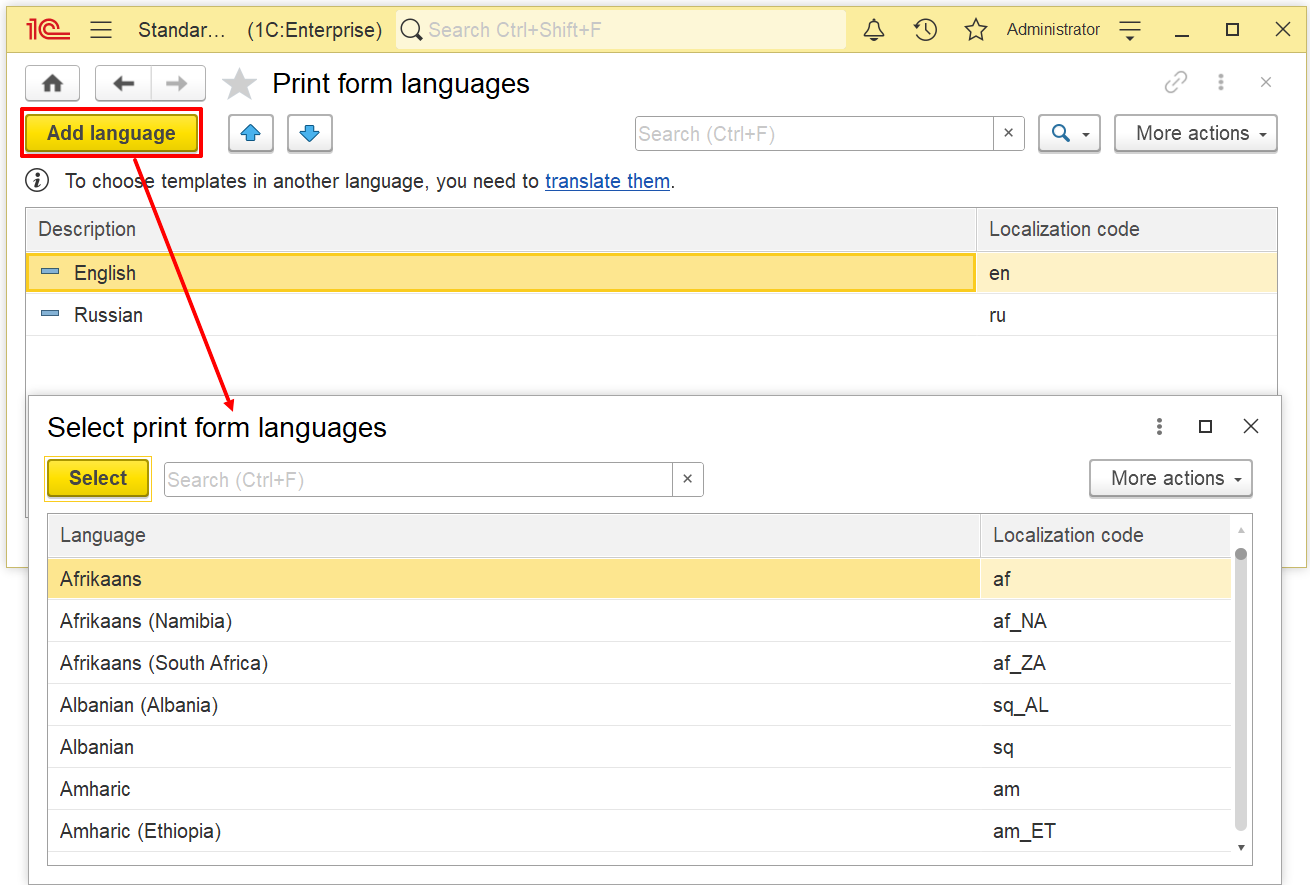Move the language up
The width and height of the screenshot is (1310, 885).
(x=251, y=133)
